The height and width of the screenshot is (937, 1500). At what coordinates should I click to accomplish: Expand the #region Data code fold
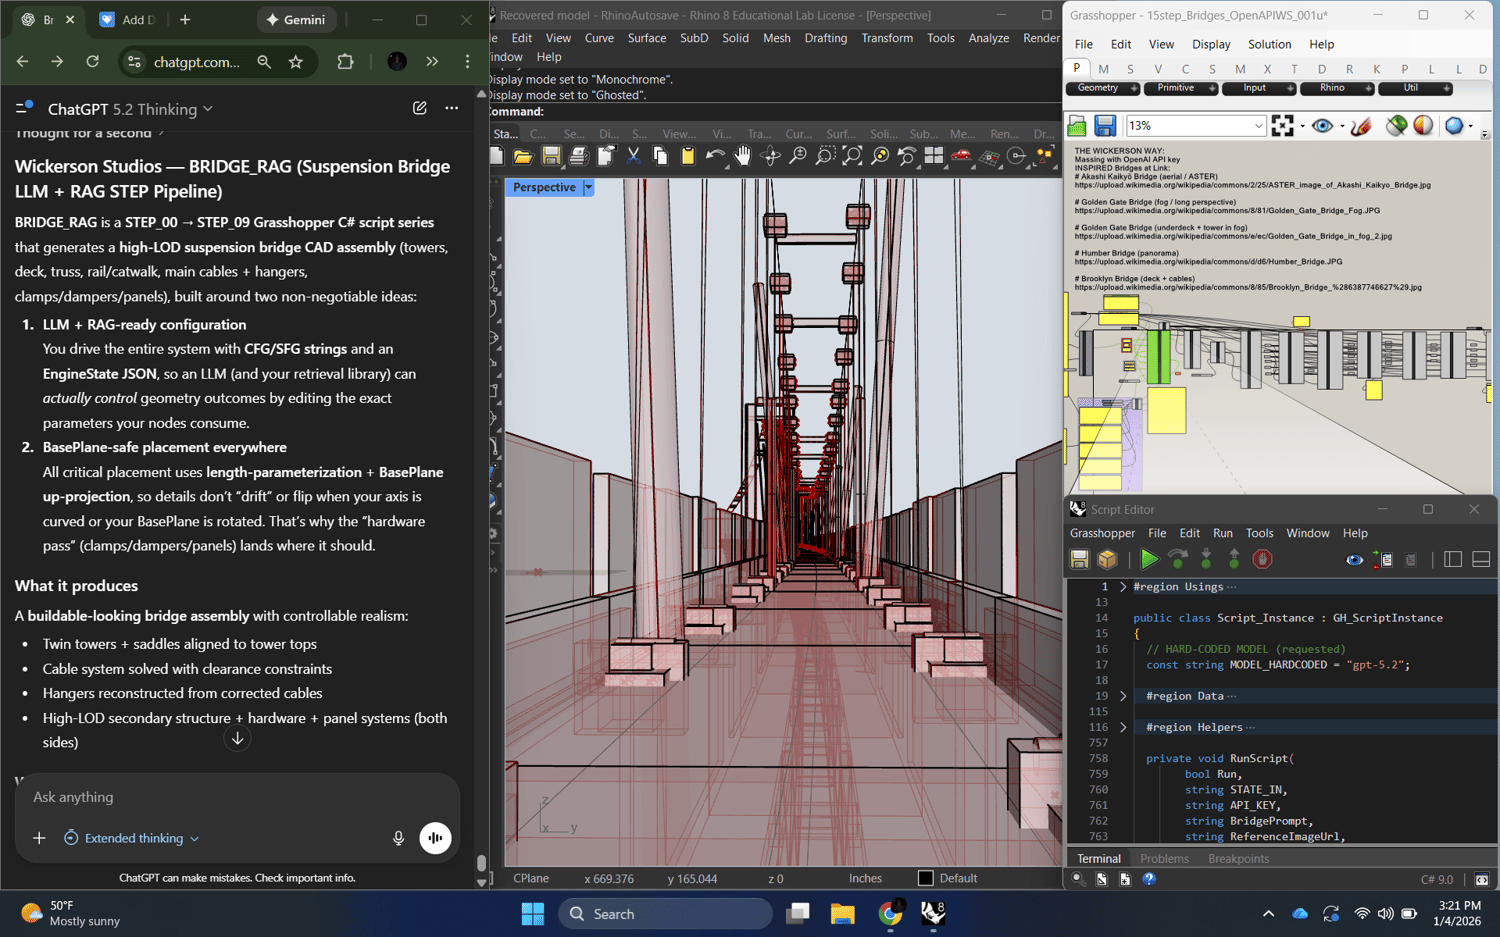(x=1123, y=696)
